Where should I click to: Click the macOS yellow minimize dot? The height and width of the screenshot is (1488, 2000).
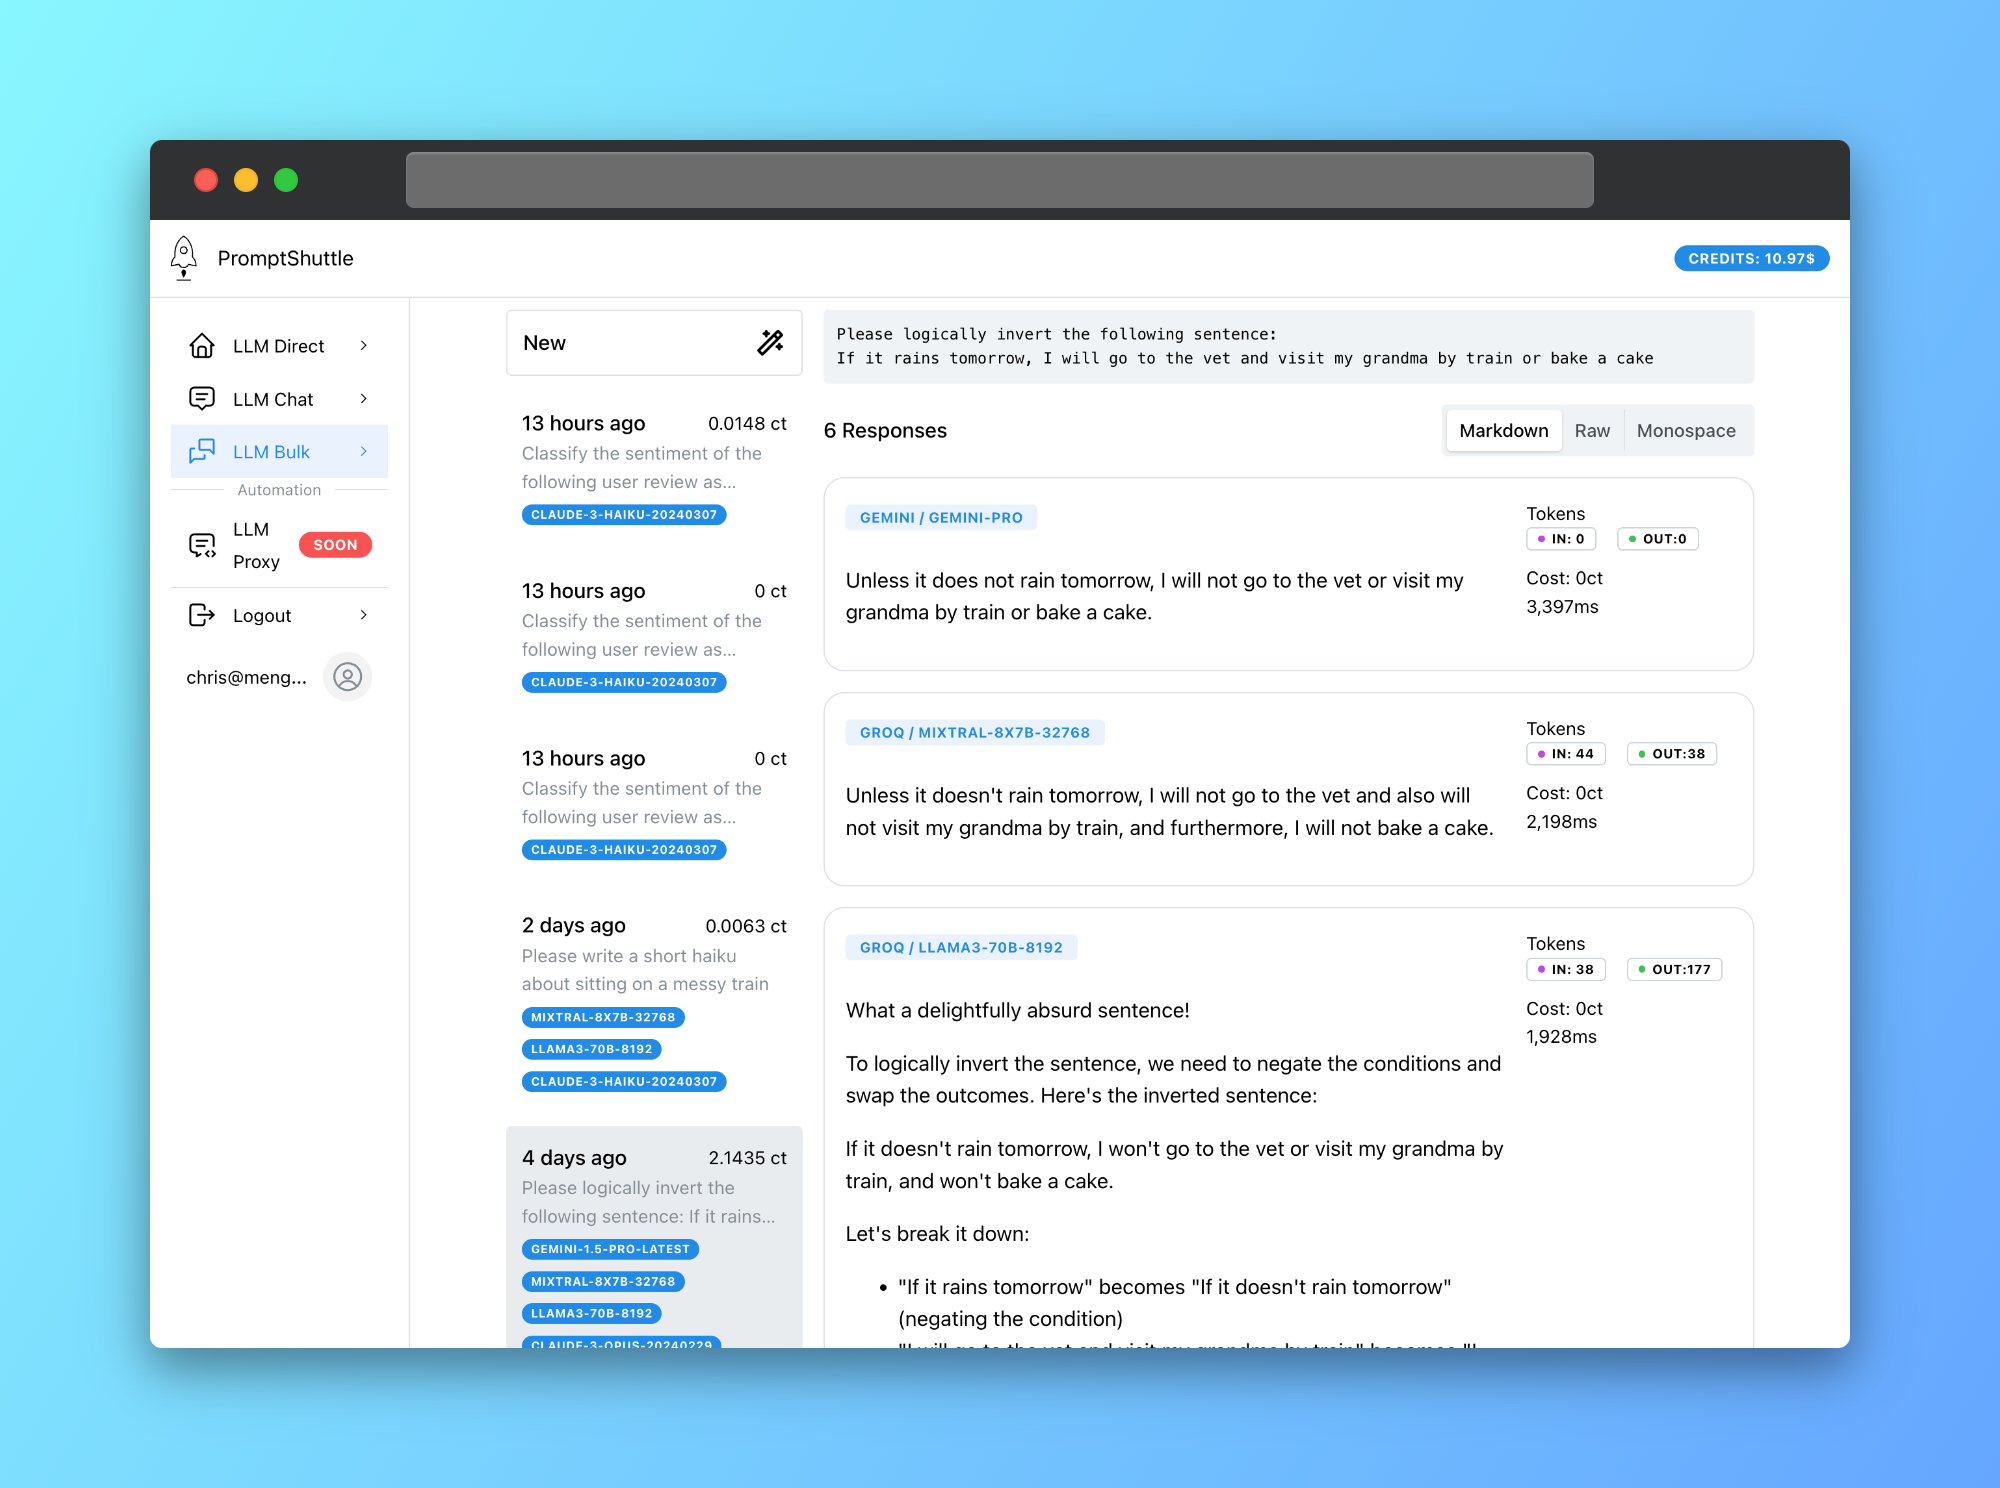(246, 180)
